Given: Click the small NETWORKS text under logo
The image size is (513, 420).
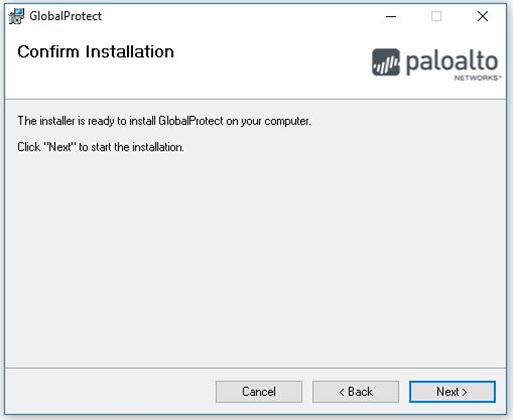Looking at the screenshot, I should pyautogui.click(x=477, y=78).
